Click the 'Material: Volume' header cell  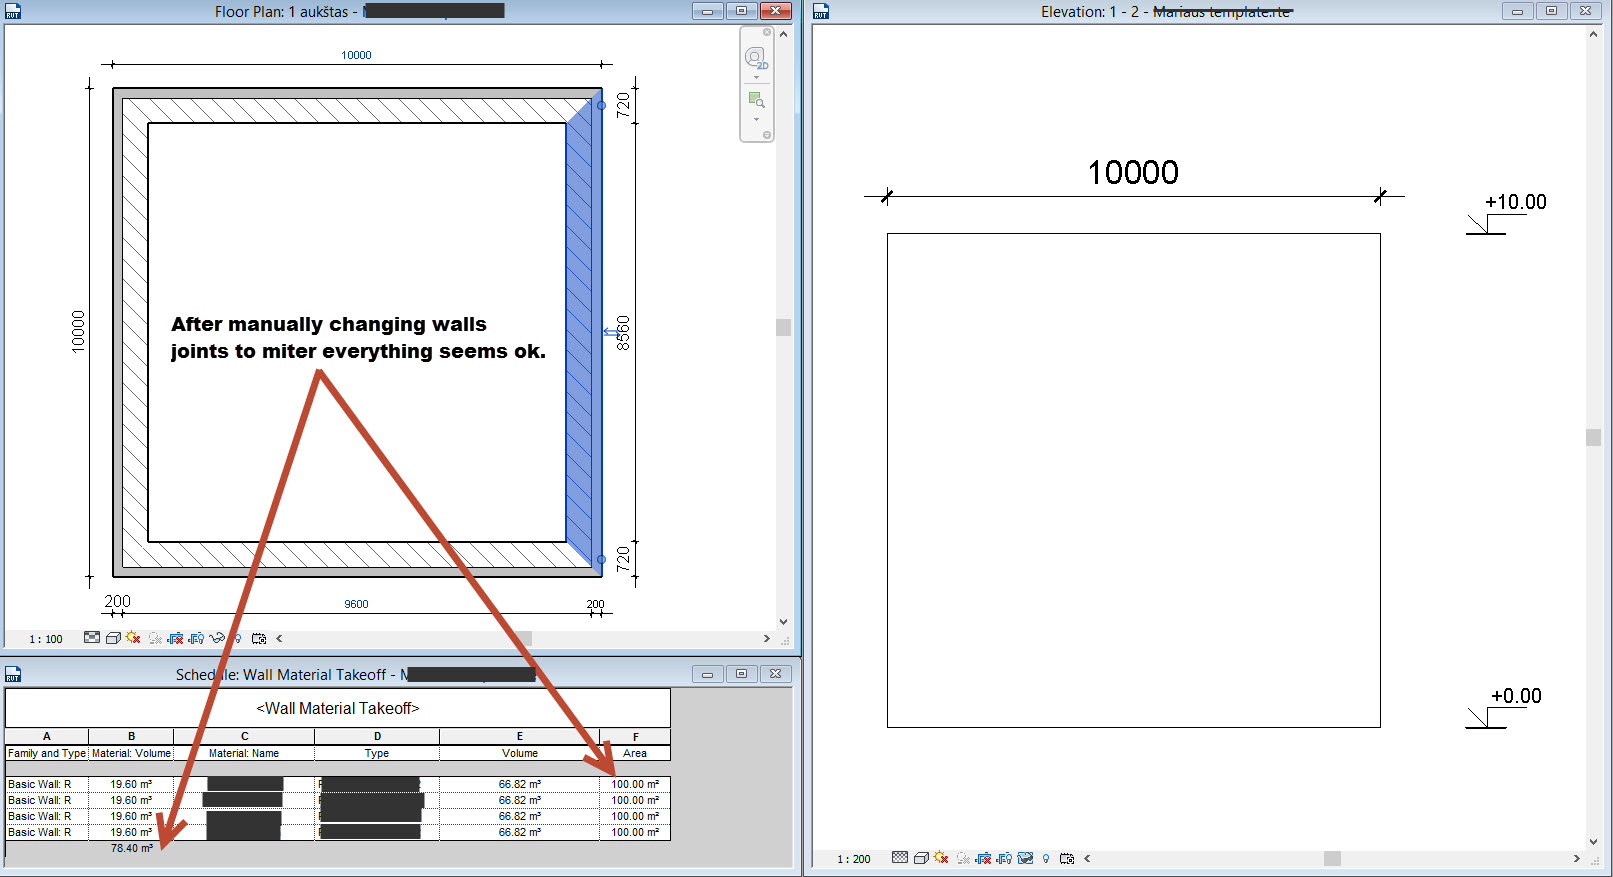pos(131,753)
